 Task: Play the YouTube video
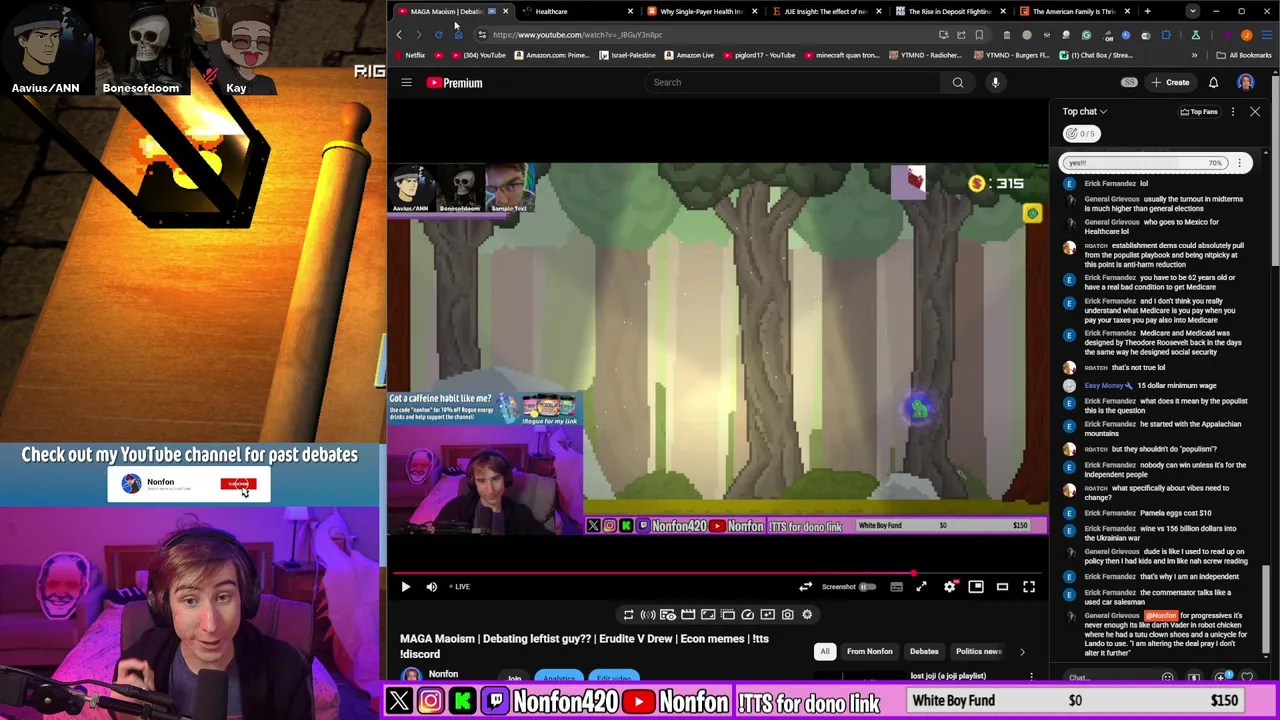[405, 587]
